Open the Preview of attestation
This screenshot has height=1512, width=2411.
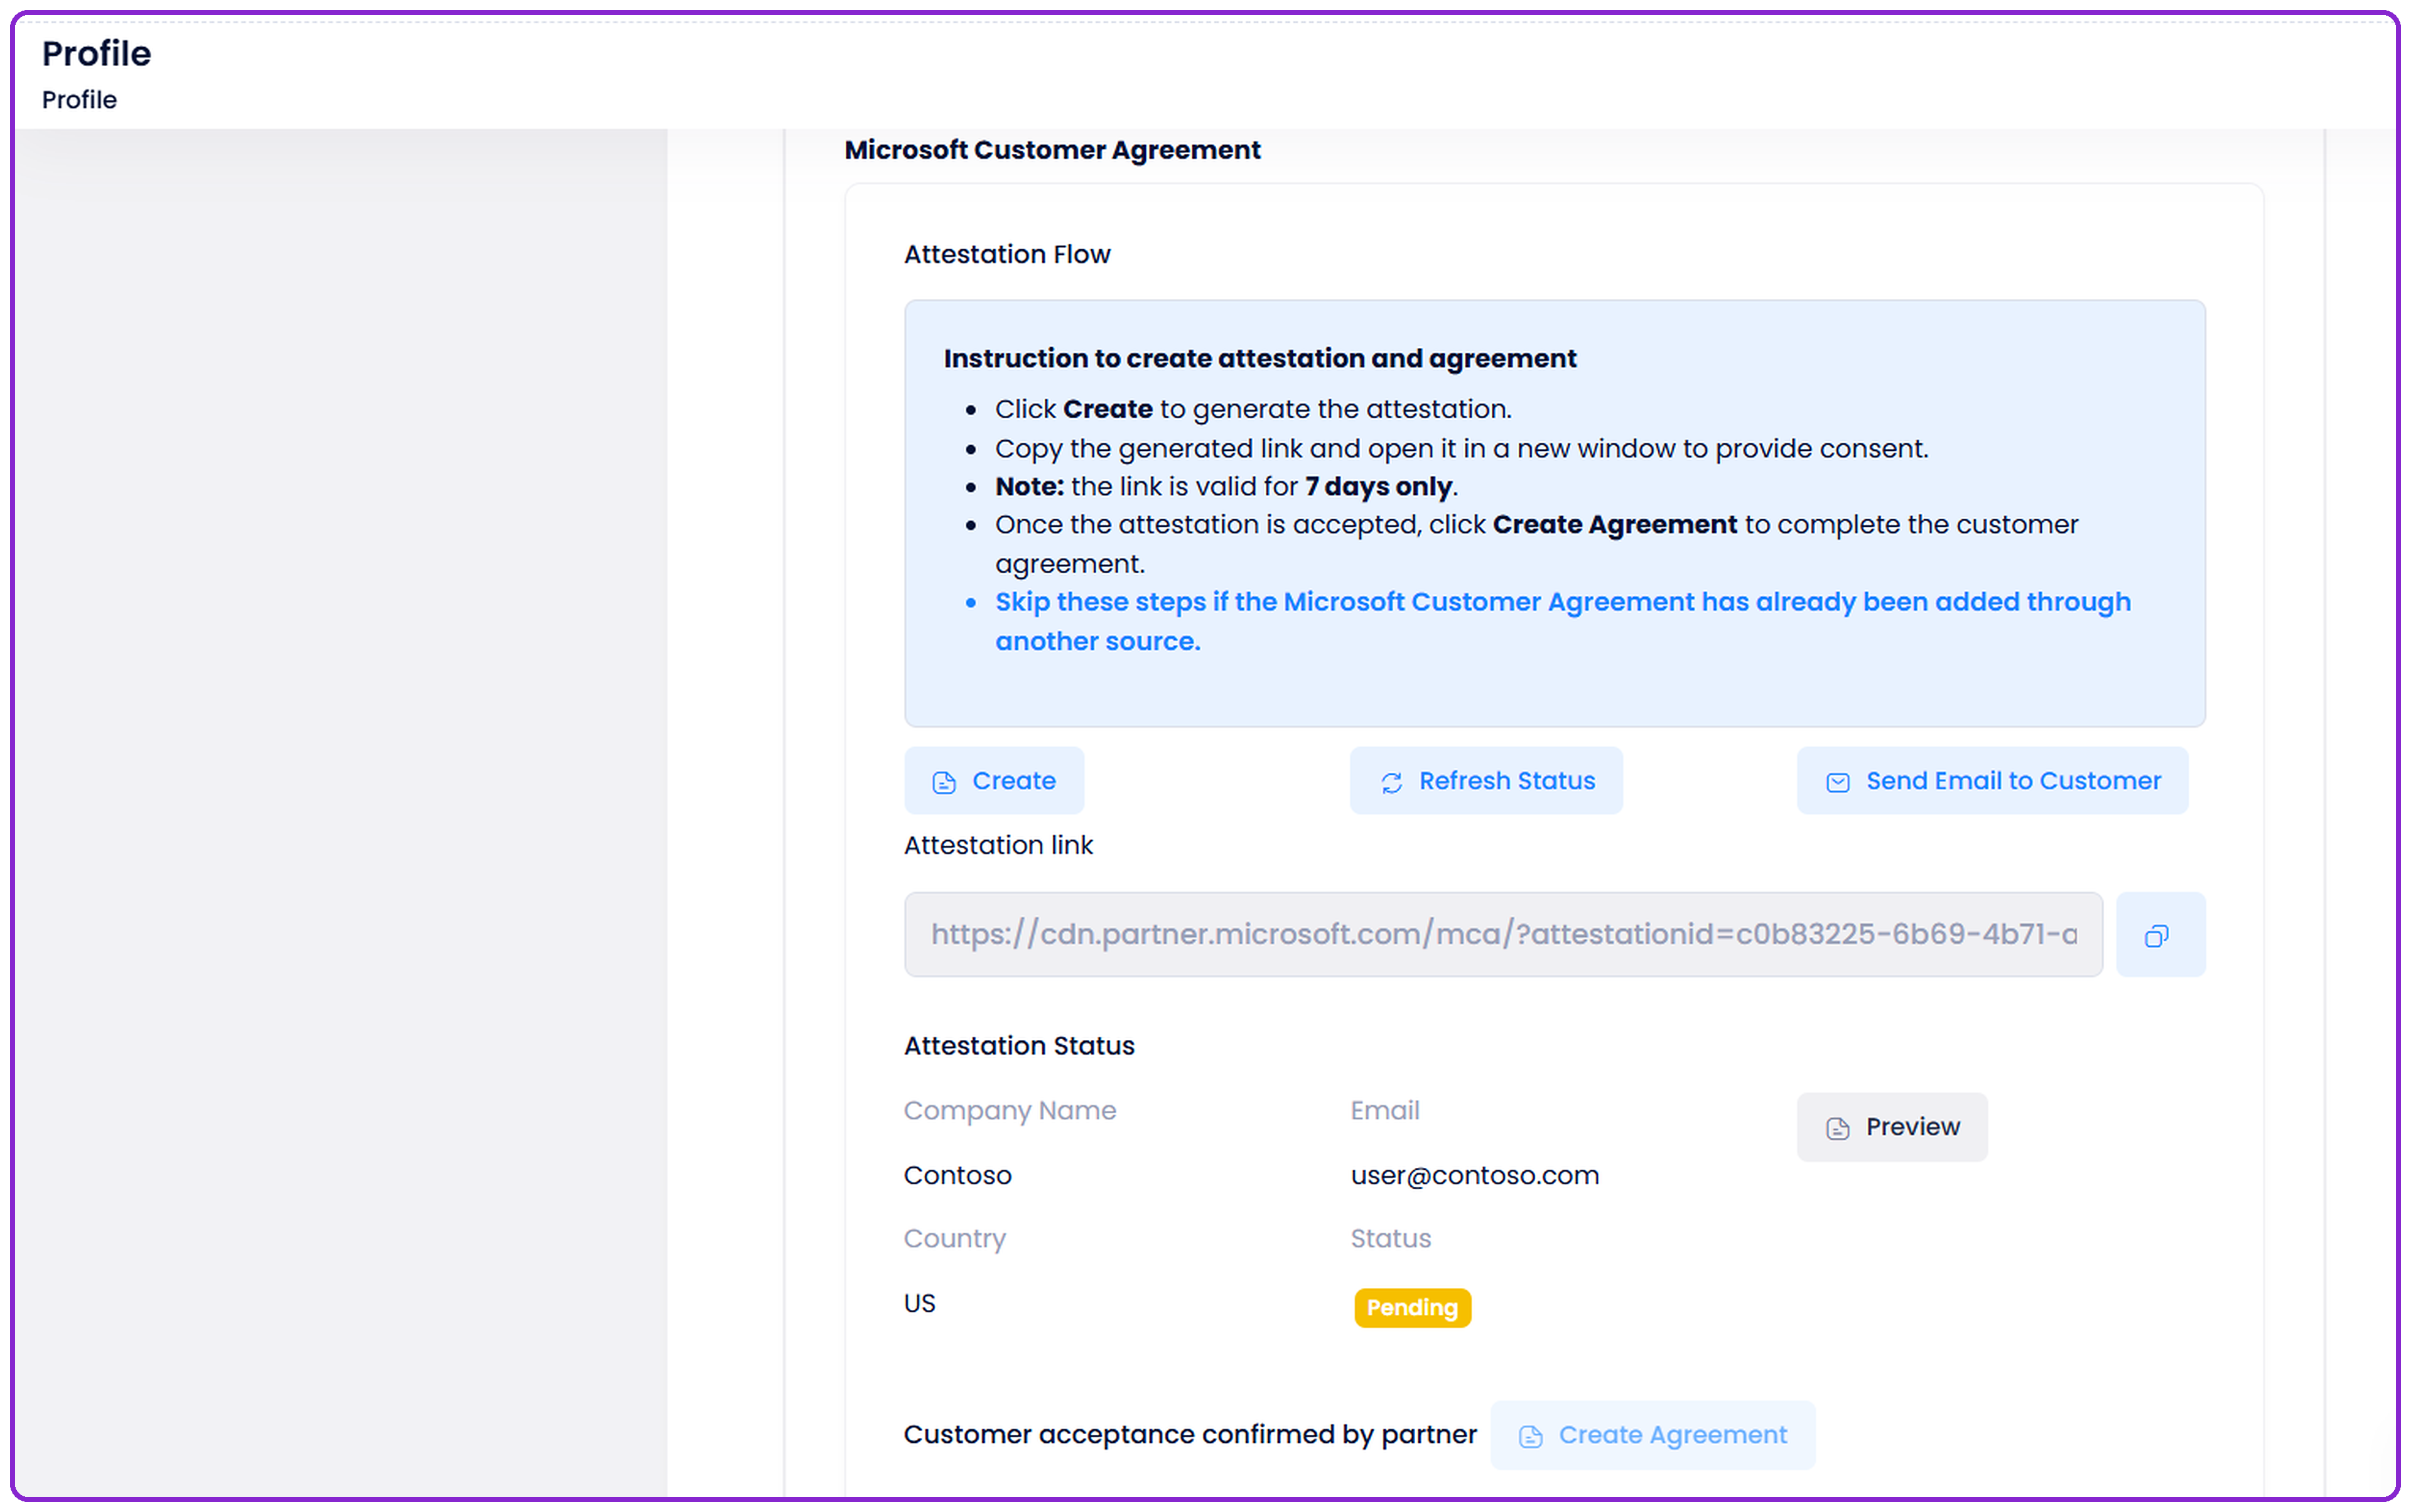point(1892,1127)
